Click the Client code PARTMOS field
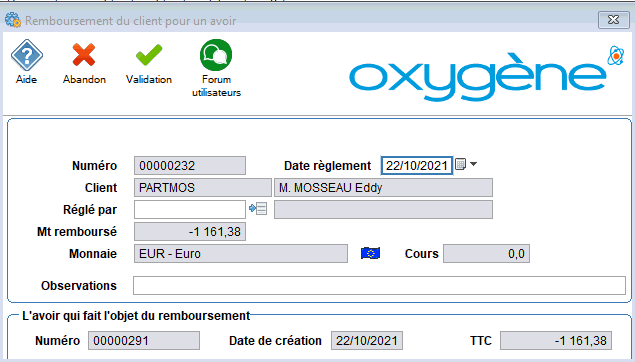Viewport: 635px width, 362px height. tap(203, 187)
